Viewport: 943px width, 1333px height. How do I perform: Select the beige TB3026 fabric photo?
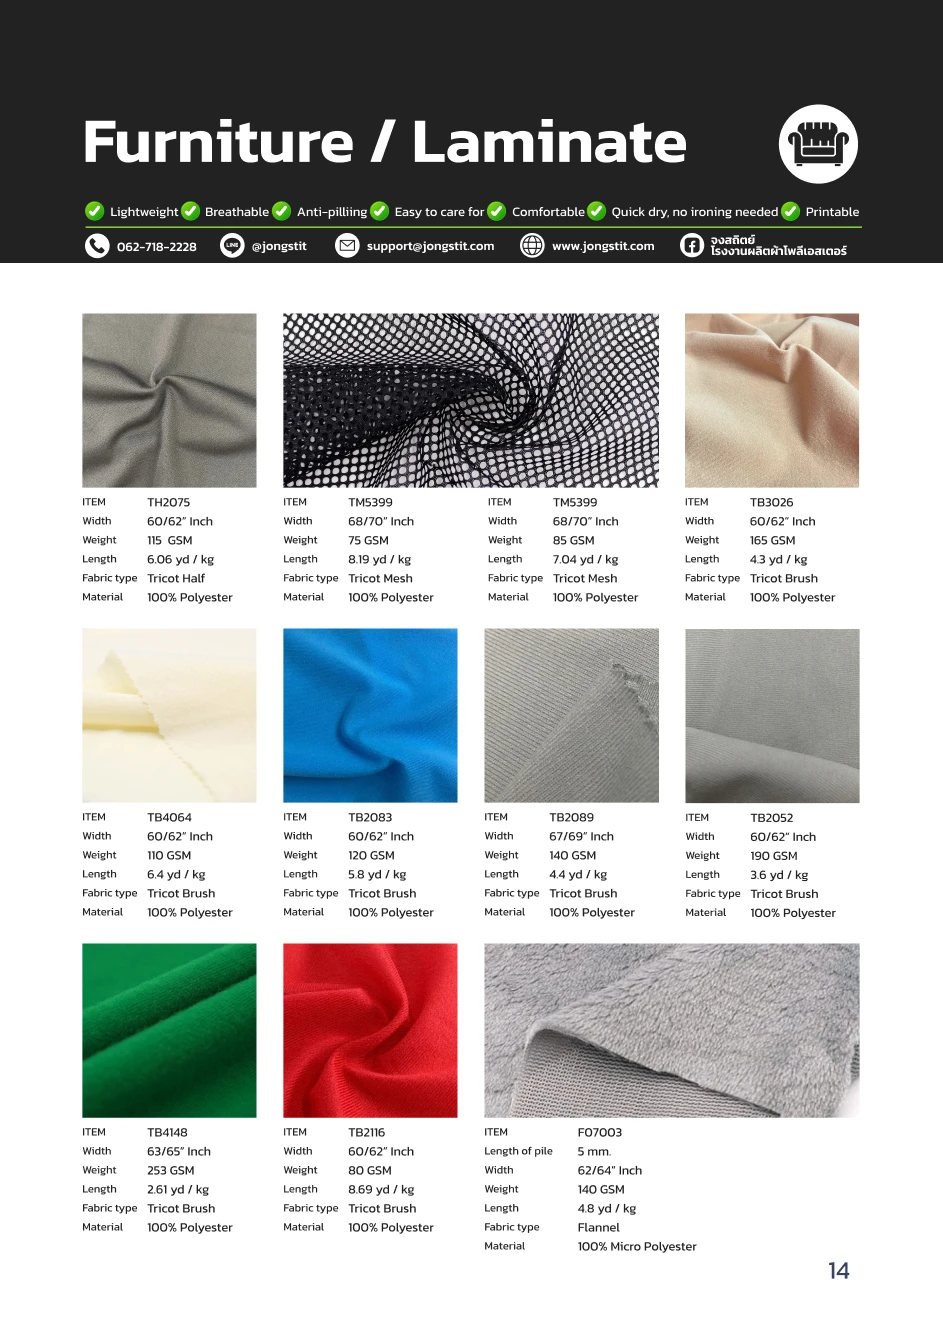tap(772, 400)
